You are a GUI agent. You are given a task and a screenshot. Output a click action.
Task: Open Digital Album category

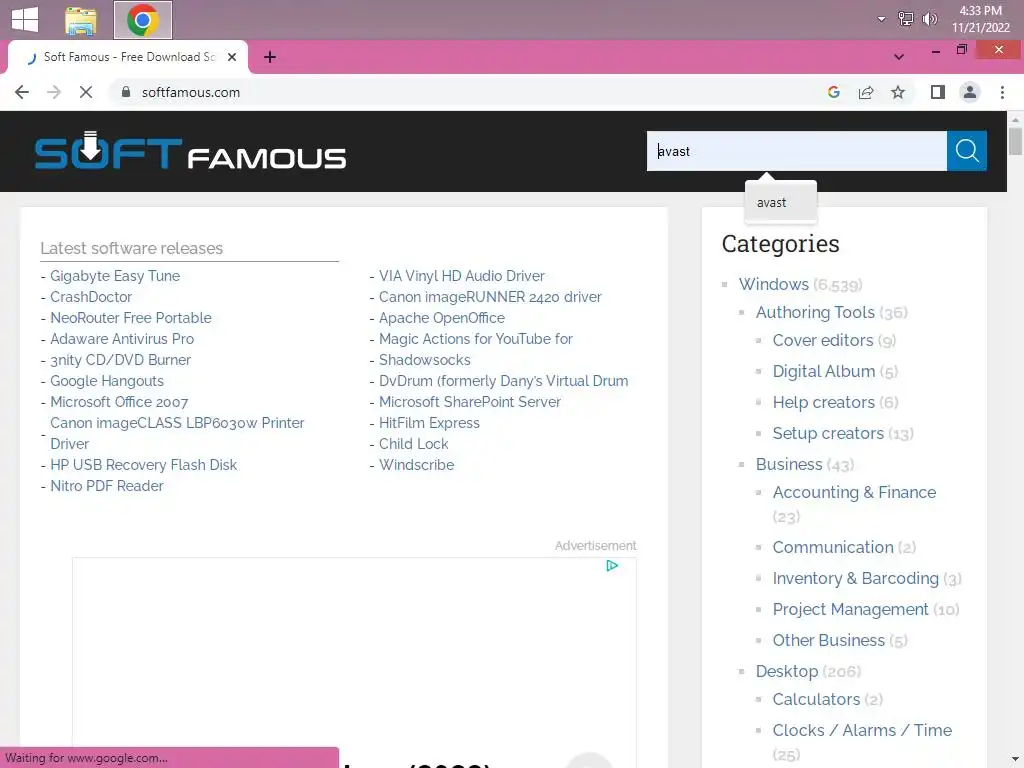click(x=824, y=371)
